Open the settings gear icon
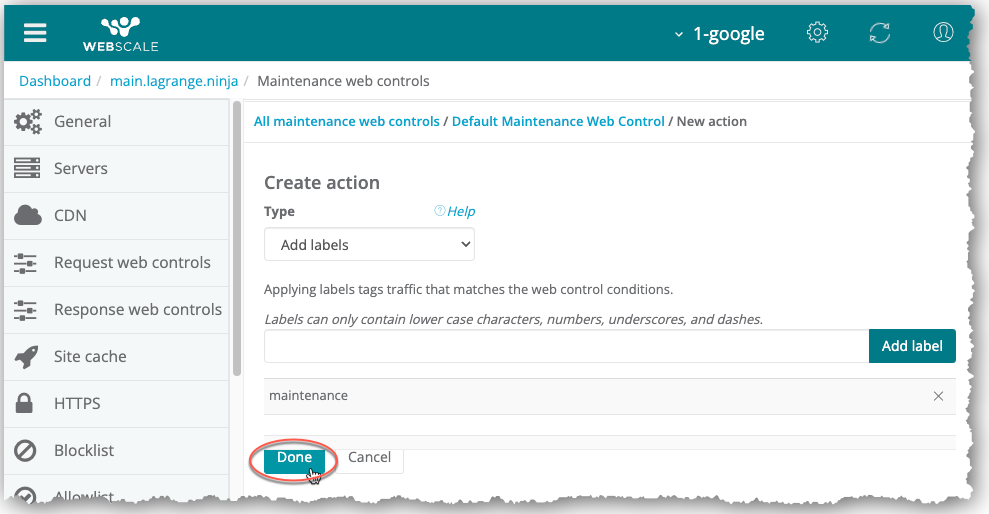The image size is (989, 514). point(817,33)
